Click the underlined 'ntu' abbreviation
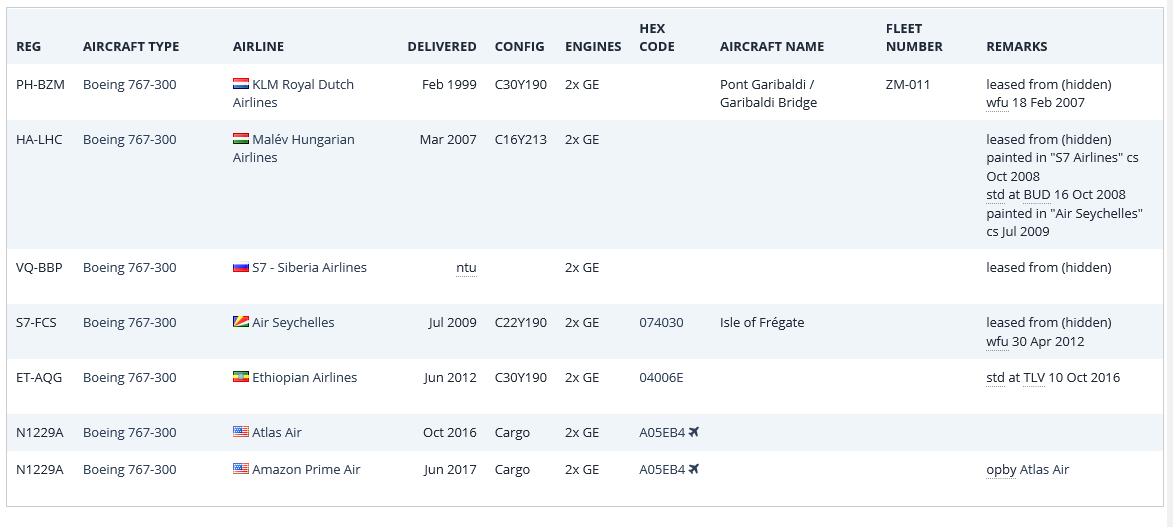This screenshot has height=527, width=1173. pyautogui.click(x=466, y=268)
